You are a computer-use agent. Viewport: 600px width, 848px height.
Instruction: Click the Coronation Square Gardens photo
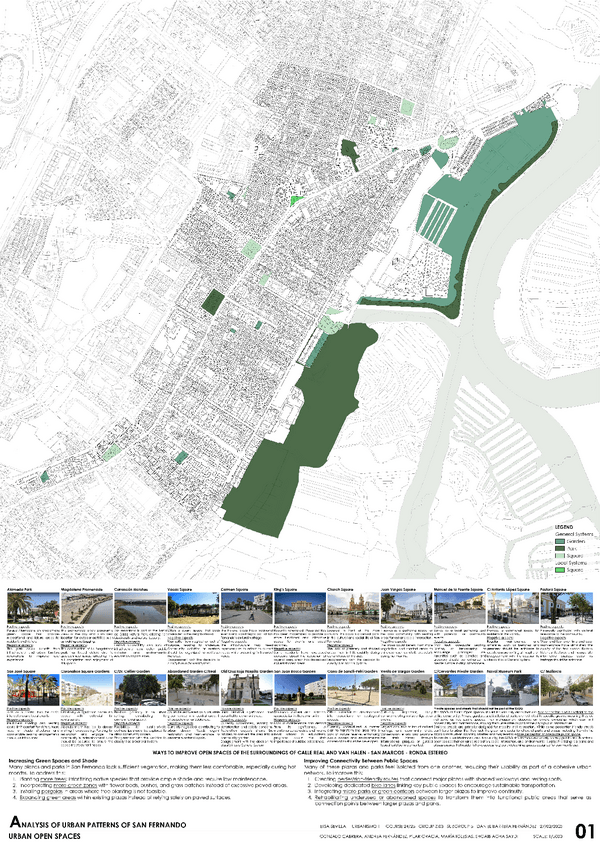tap(87, 690)
